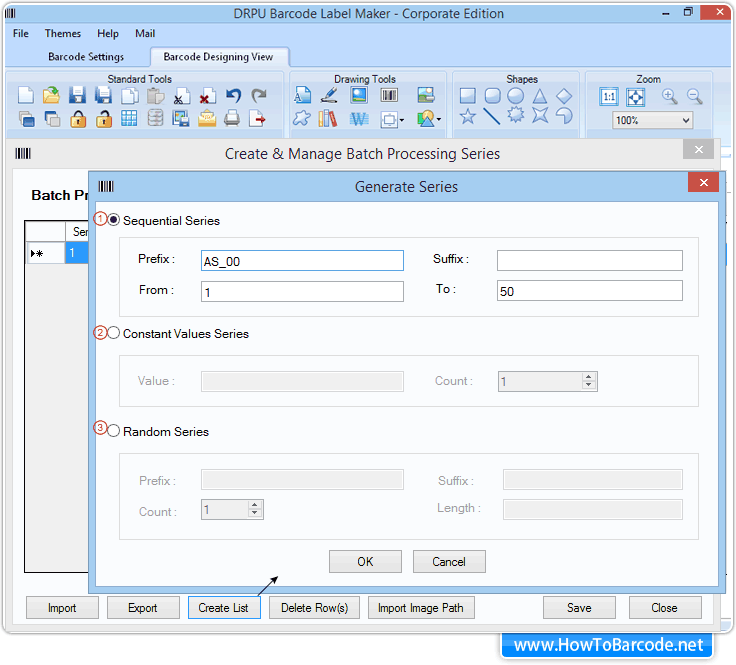Click the Redo arrow icon

point(259,95)
